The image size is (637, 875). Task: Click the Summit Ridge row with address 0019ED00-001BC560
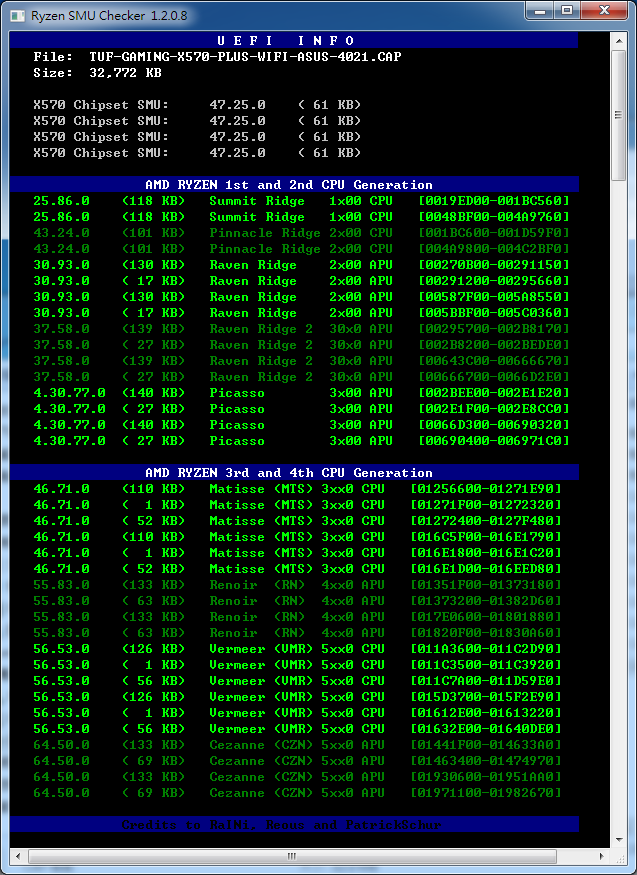click(301, 201)
